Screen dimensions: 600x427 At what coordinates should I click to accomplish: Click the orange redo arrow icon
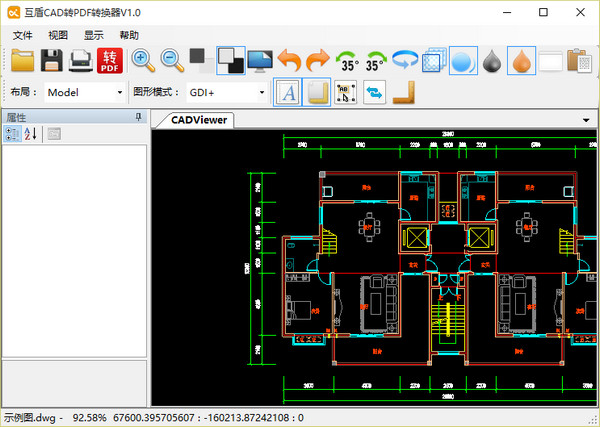(x=318, y=61)
